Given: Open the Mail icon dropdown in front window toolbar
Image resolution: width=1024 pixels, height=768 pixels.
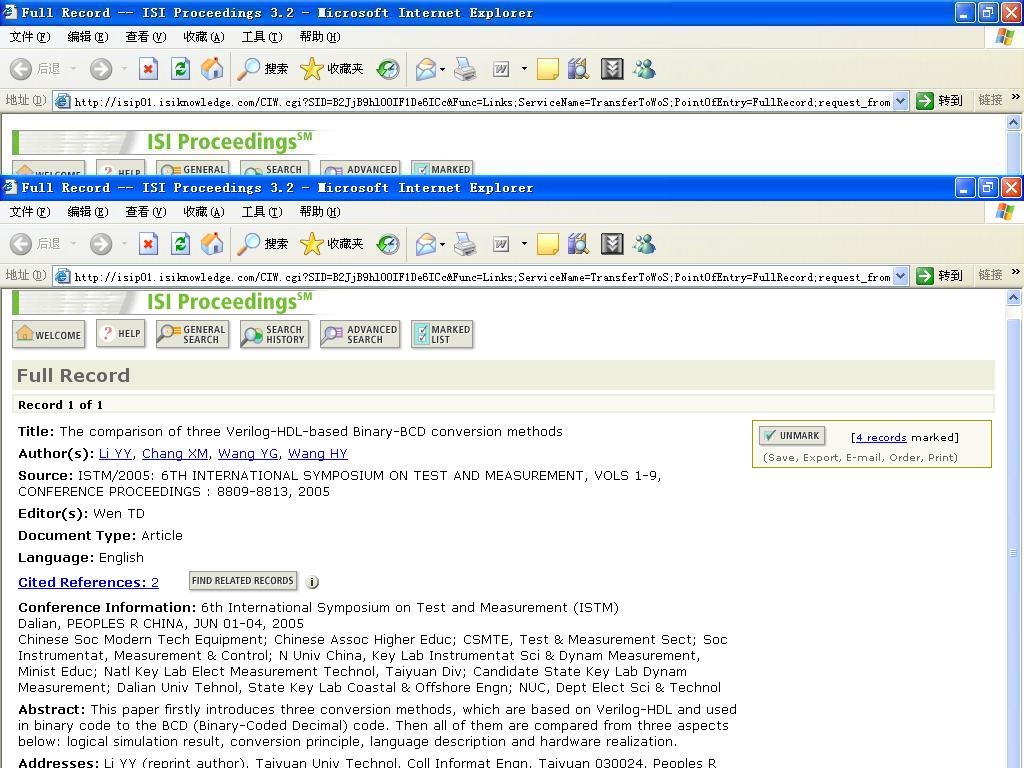Looking at the screenshot, I should coord(442,244).
